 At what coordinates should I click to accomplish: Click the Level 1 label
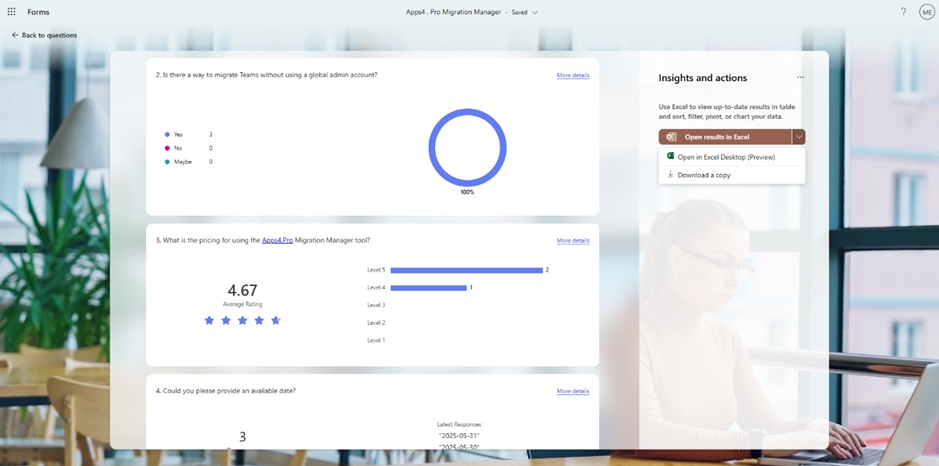pos(376,340)
